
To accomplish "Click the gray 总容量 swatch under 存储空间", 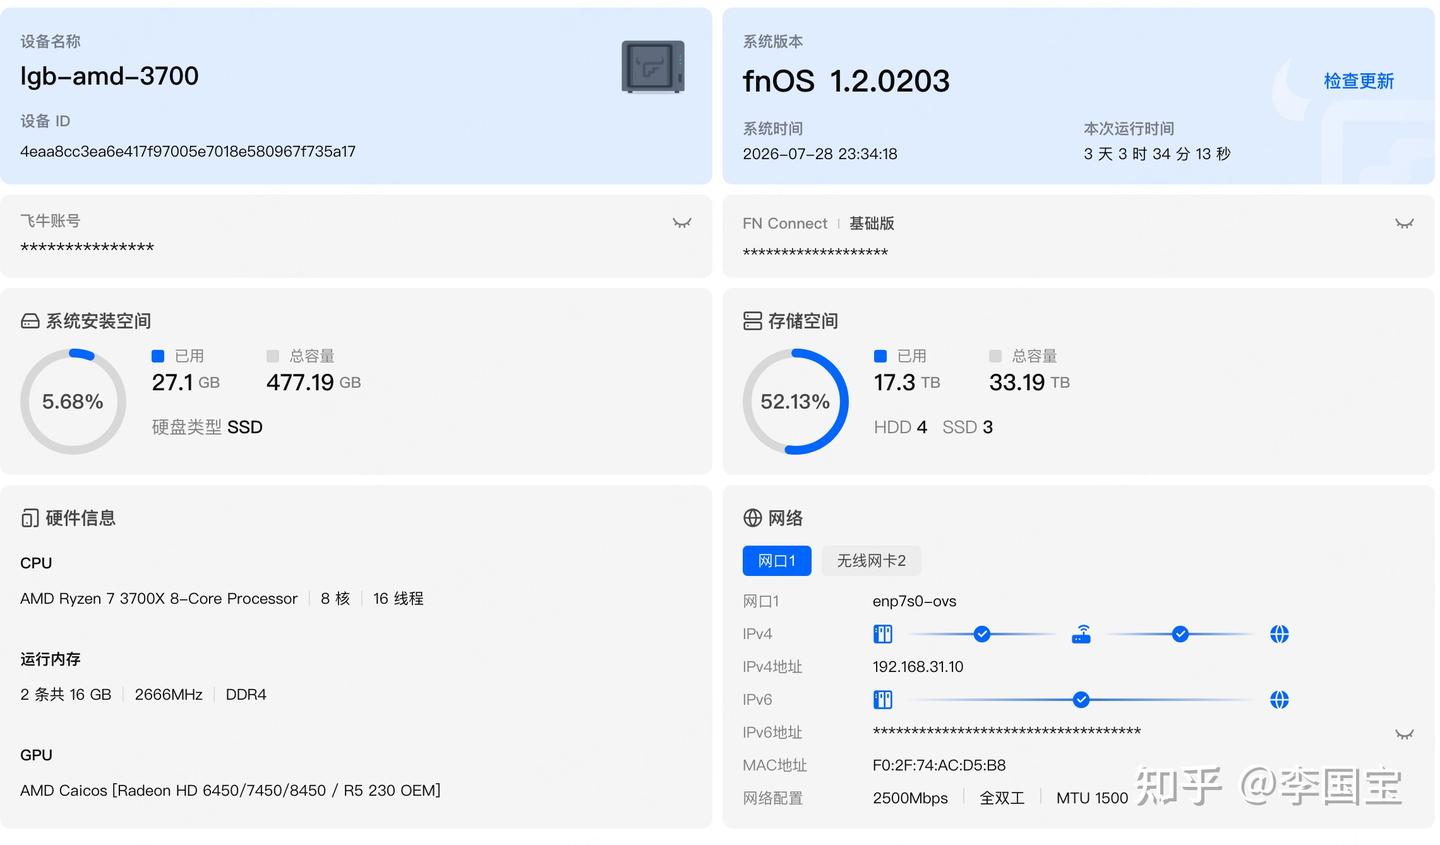I will tap(995, 356).
